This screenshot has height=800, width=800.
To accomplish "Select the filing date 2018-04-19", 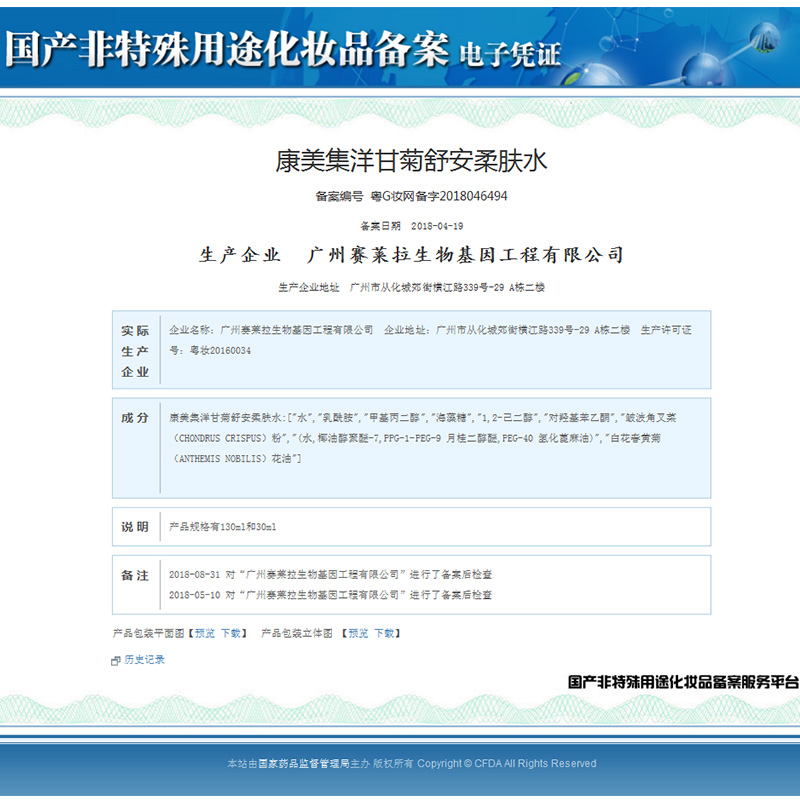I will 437,226.
